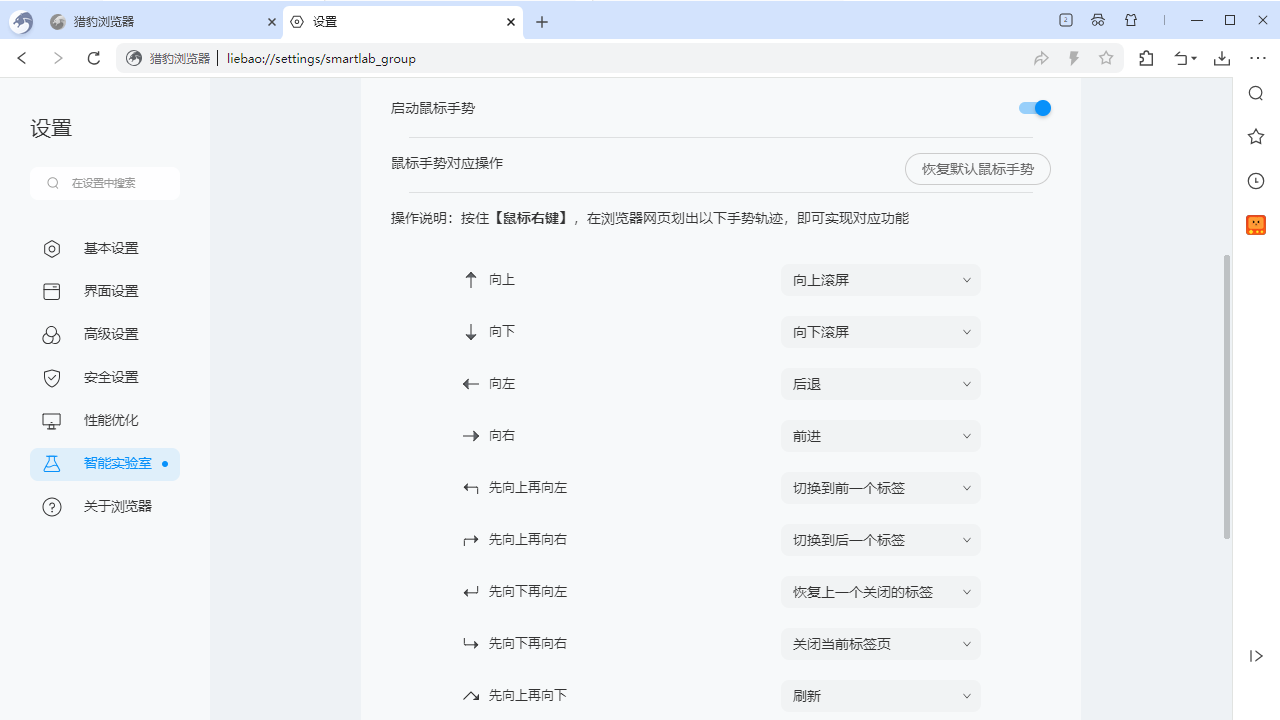The width and height of the screenshot is (1280, 720).
Task: Open the orange robot assistant in right sidebar
Action: (x=1256, y=225)
